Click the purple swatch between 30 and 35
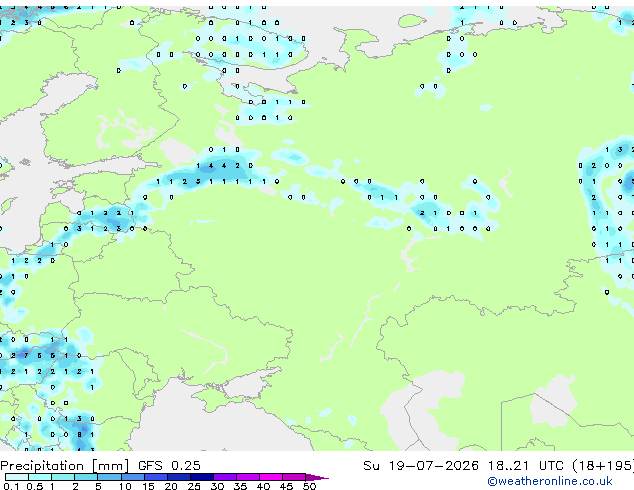Viewport: 634px width, 490px height. point(224,477)
